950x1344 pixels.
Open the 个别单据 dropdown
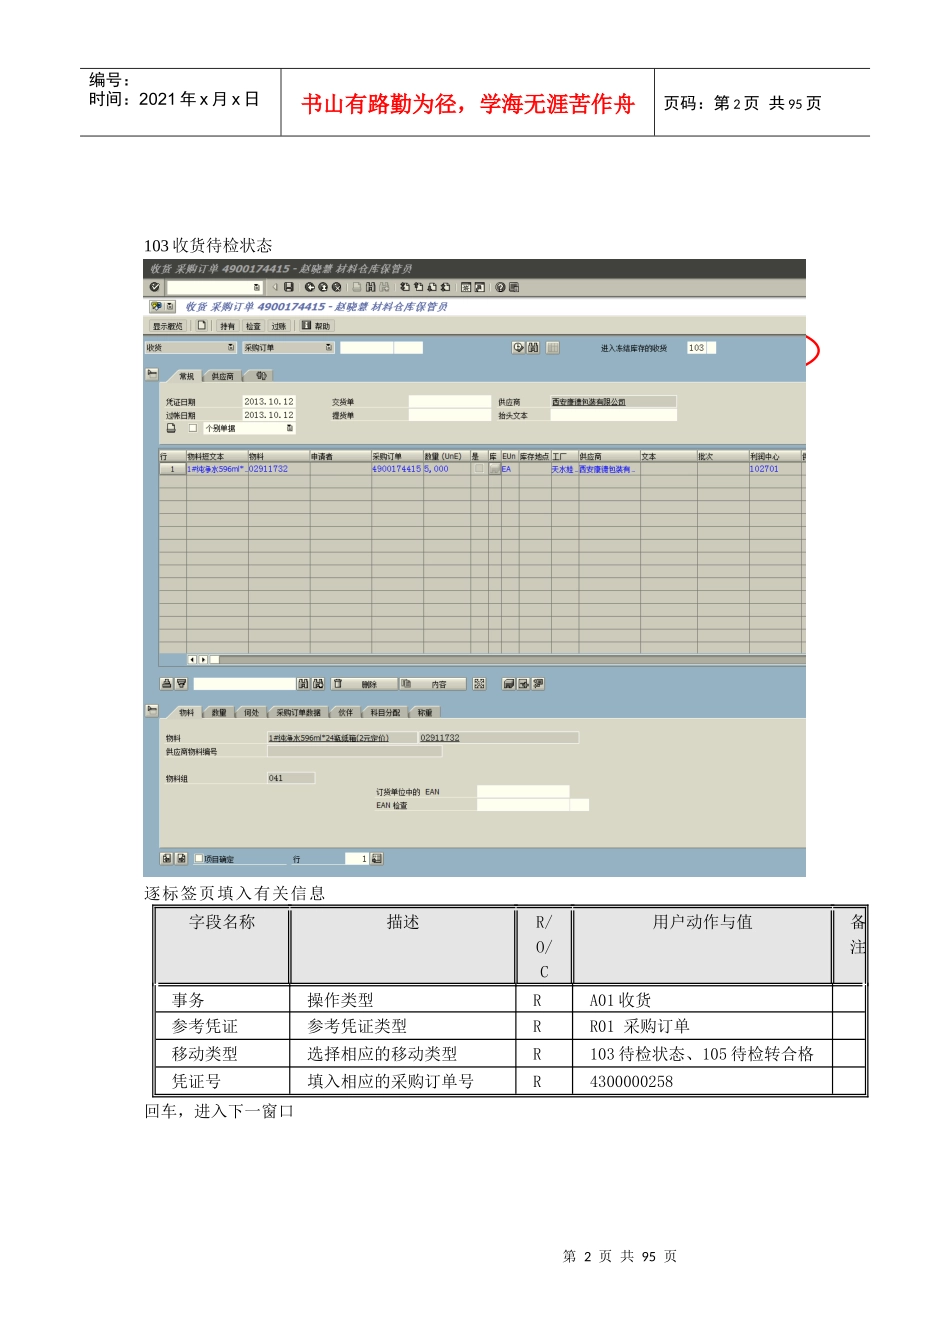[290, 428]
